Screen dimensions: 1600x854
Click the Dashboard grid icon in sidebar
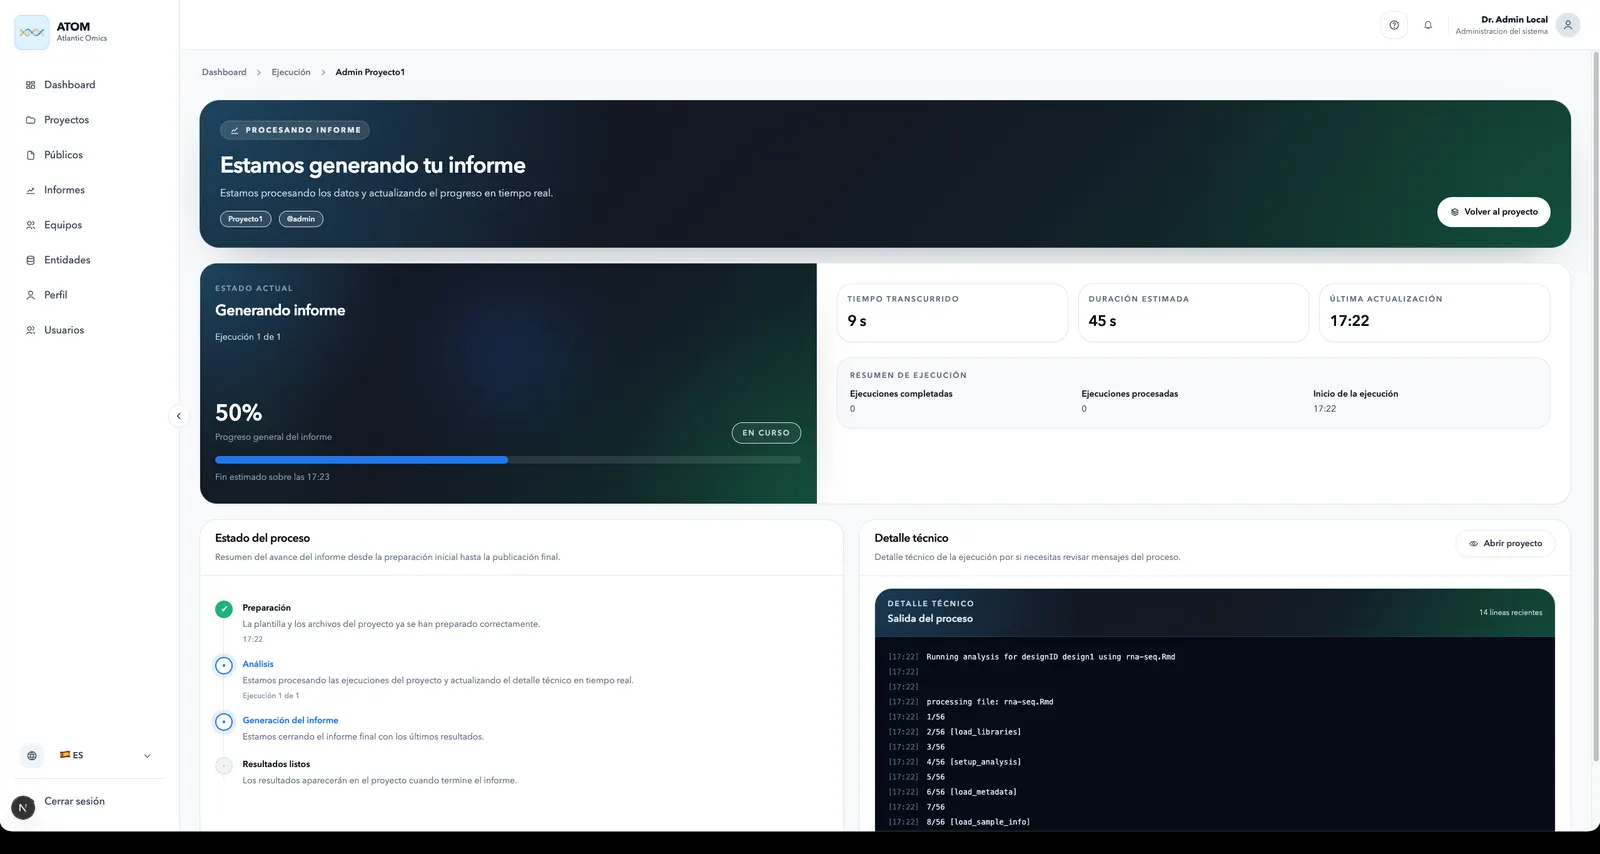coord(31,85)
